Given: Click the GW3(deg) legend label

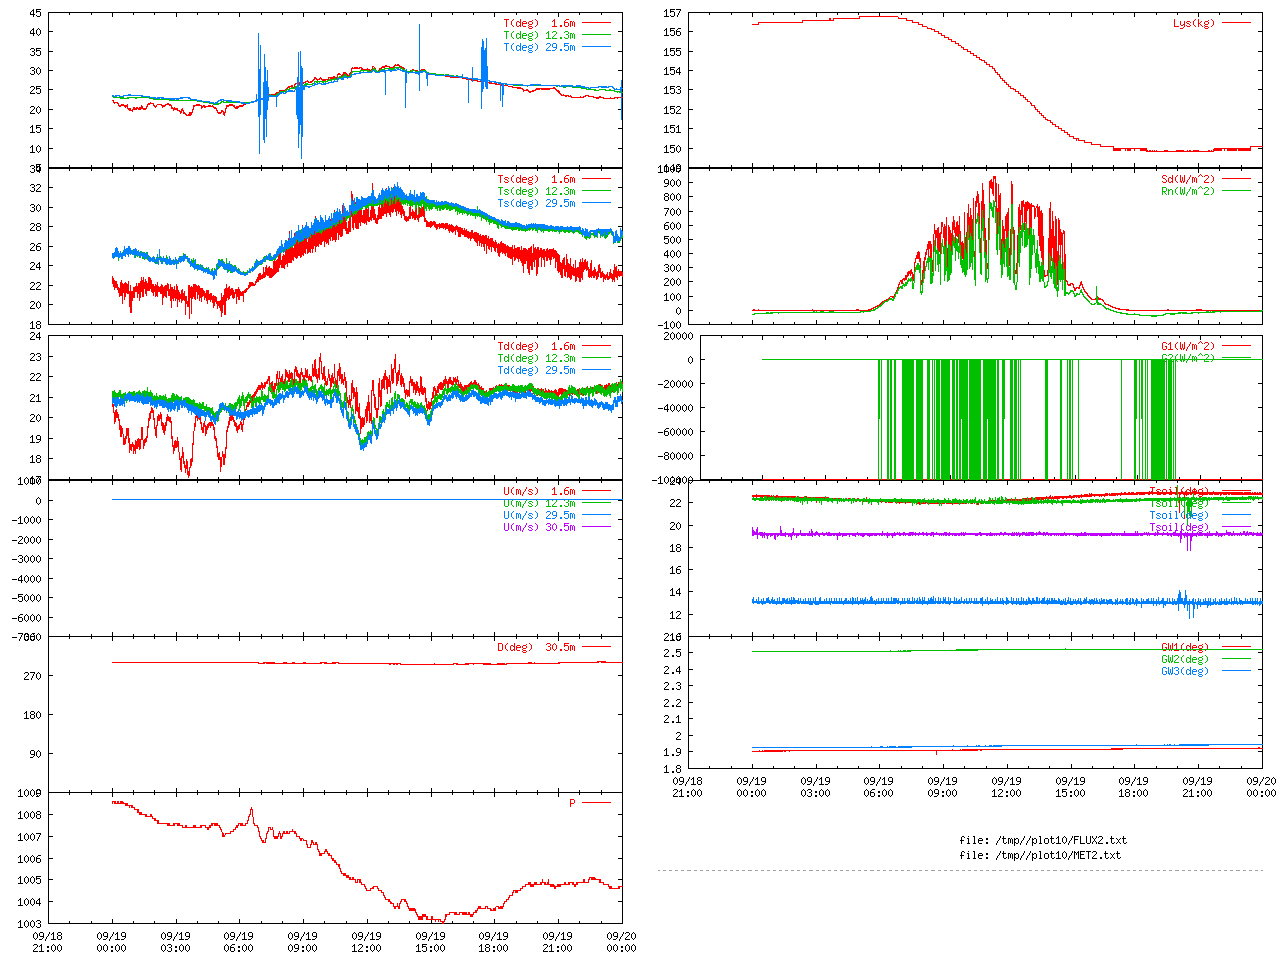Looking at the screenshot, I should [1185, 671].
